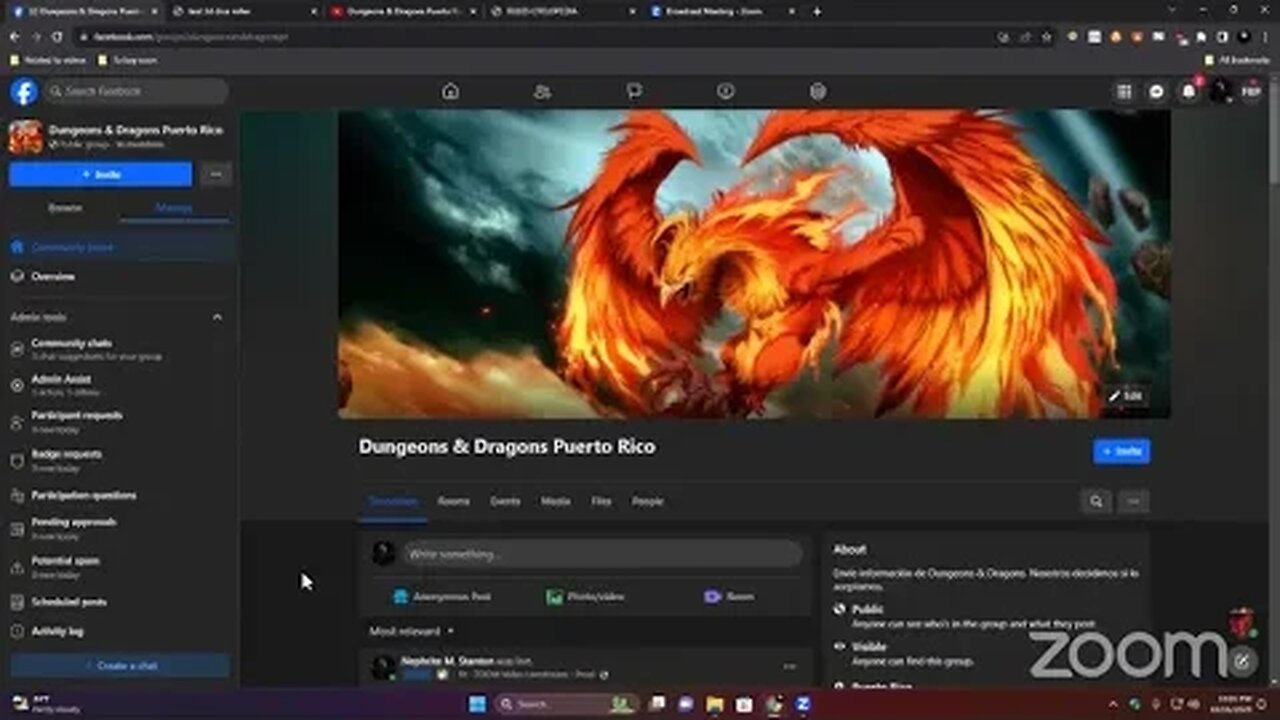Open the phoenix cover photo

point(754,264)
